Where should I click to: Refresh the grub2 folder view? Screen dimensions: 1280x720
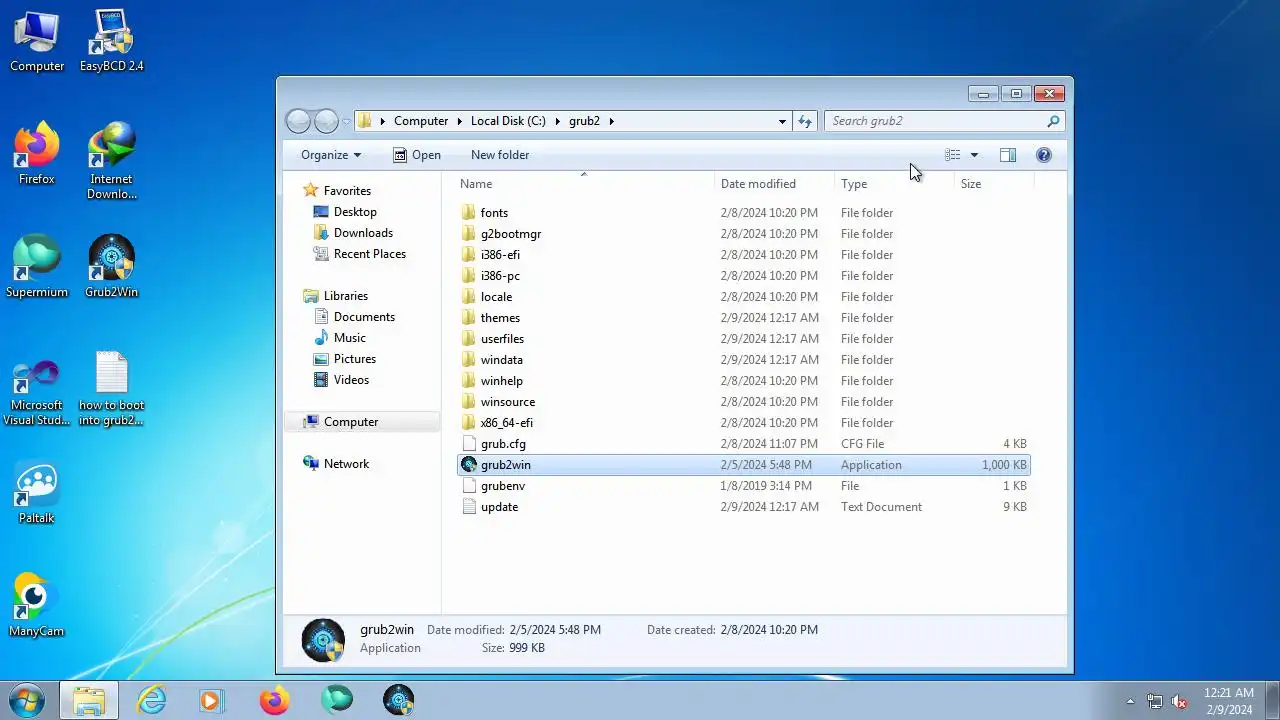click(x=806, y=121)
